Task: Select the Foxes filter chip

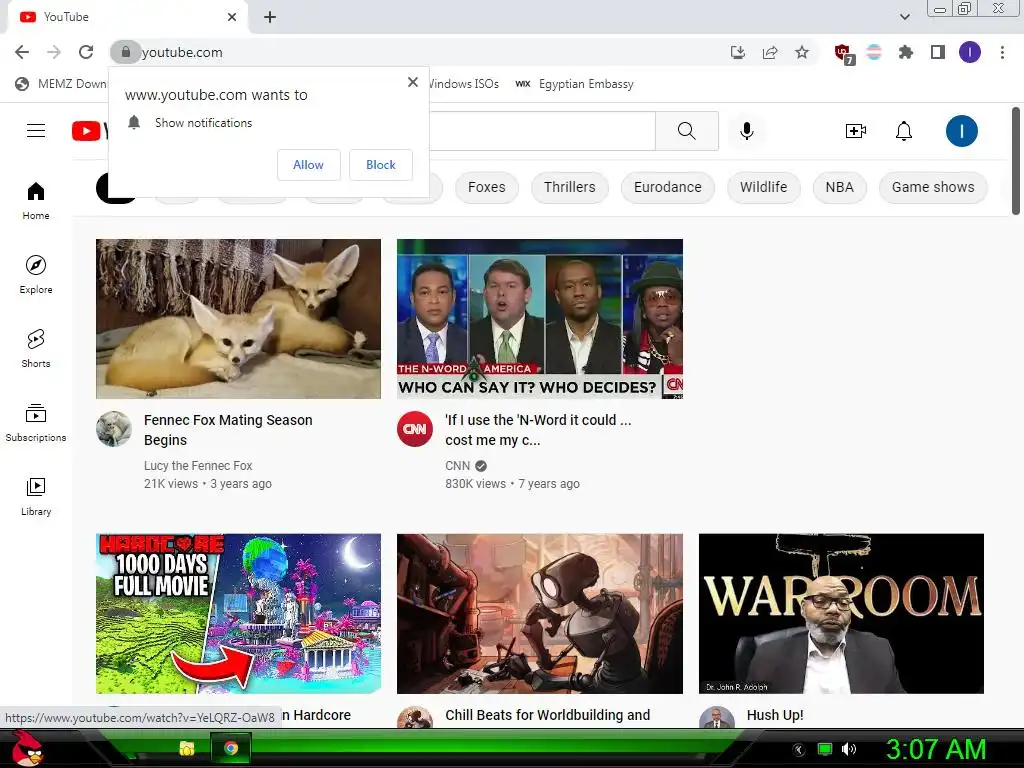Action: 487,187
